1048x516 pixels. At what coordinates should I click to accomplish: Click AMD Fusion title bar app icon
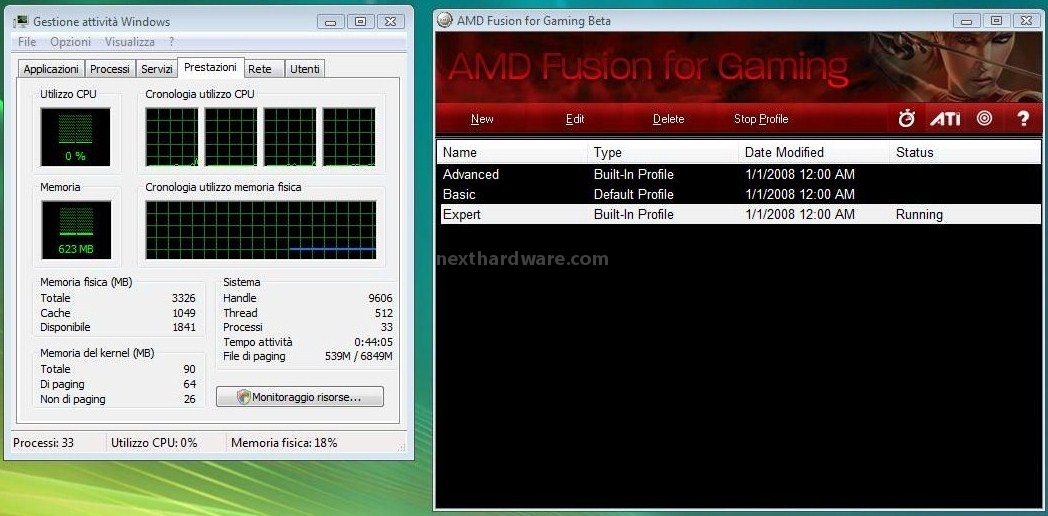click(x=444, y=20)
